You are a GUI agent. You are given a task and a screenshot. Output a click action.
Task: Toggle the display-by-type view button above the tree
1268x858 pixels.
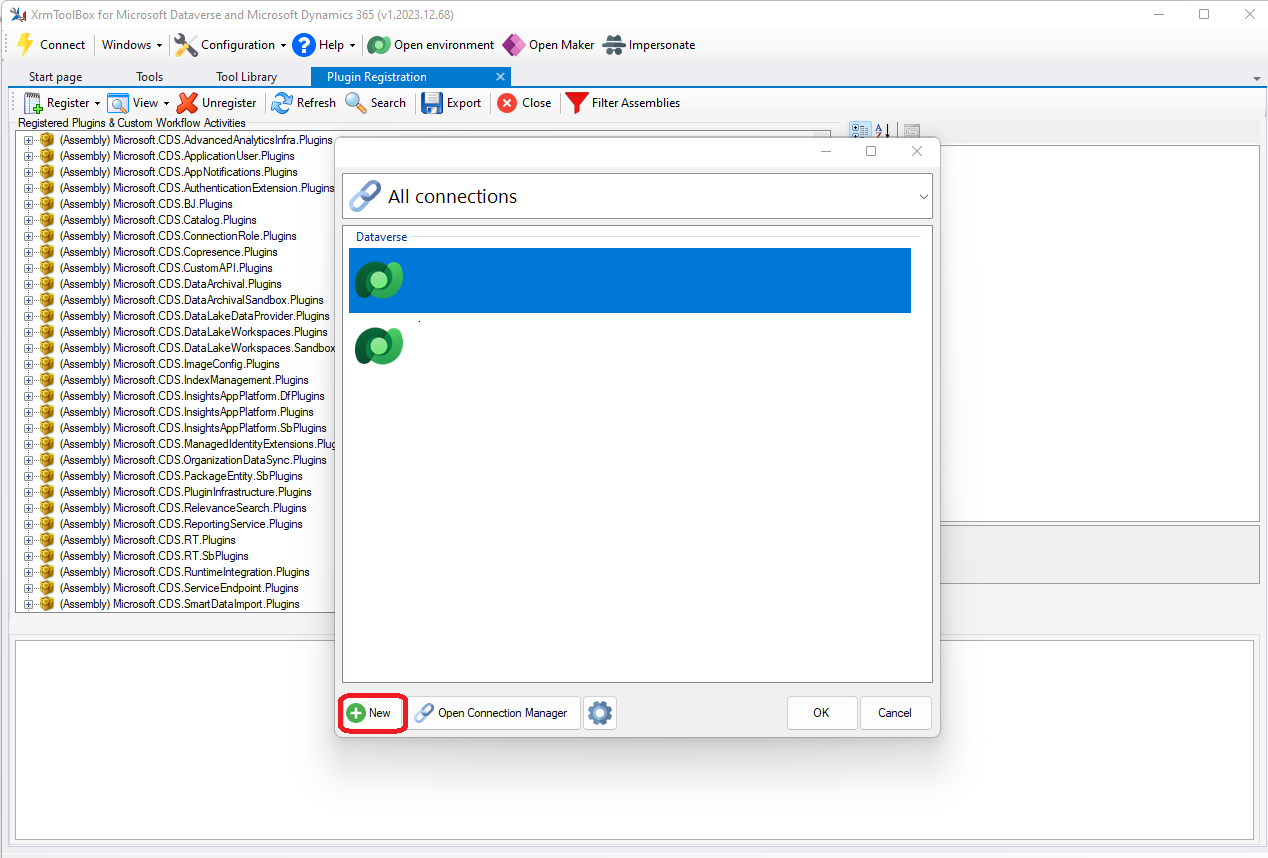(x=859, y=130)
